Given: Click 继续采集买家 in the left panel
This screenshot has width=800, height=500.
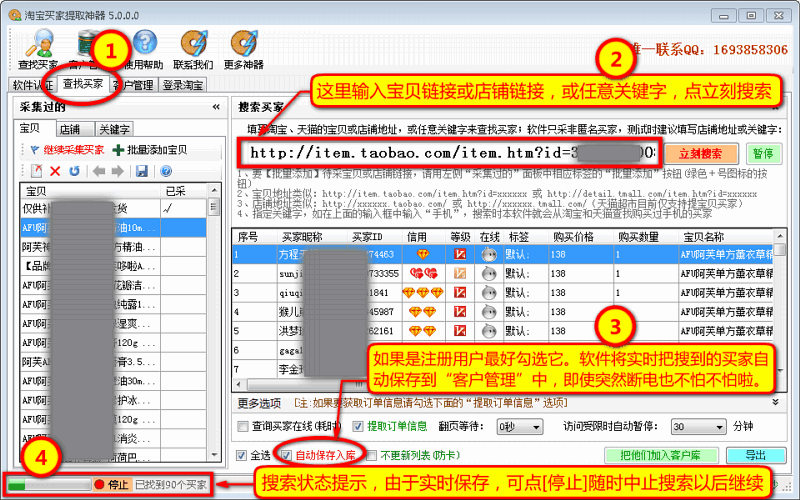Looking at the screenshot, I should (67, 150).
